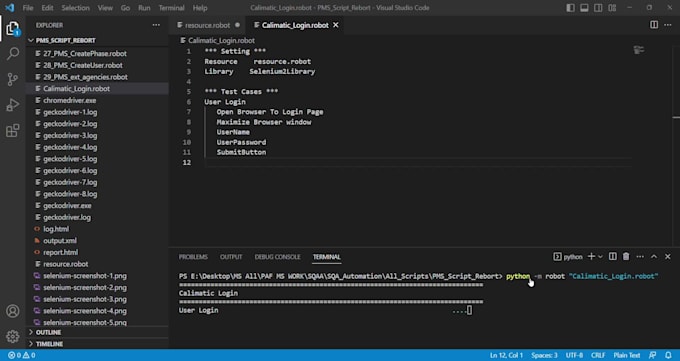Image resolution: width=680 pixels, height=361 pixels.
Task: Maximize the panel with chevron up
Action: [654, 256]
